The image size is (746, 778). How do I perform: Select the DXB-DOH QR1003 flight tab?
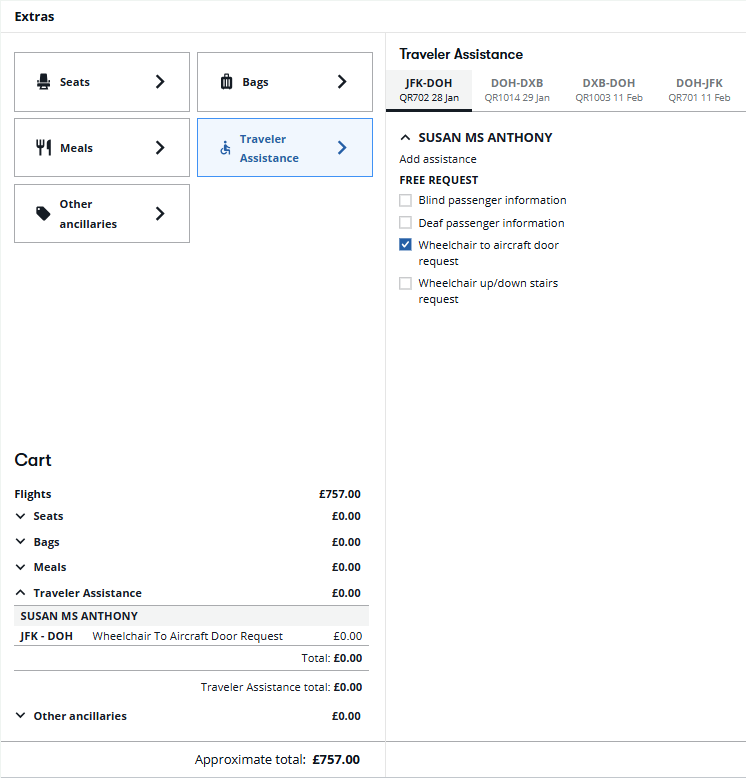(608, 90)
